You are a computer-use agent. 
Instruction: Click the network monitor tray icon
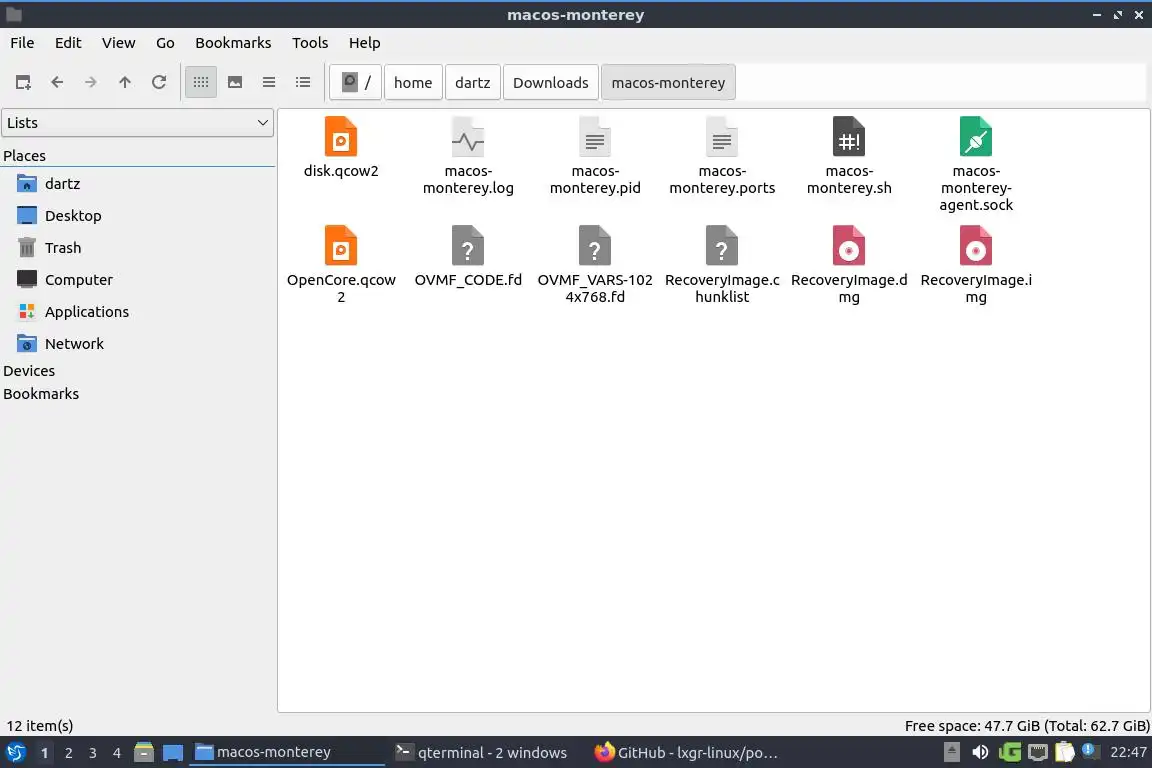pos(1037,753)
